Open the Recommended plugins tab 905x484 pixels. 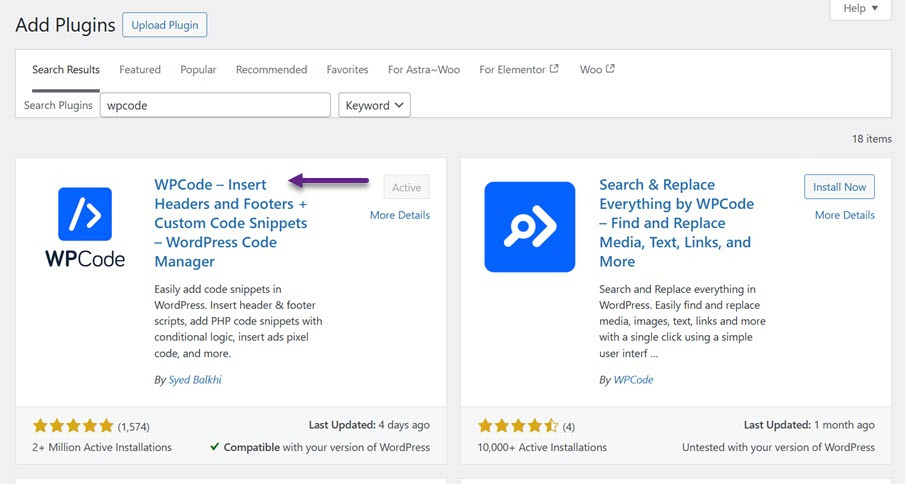[x=271, y=70]
